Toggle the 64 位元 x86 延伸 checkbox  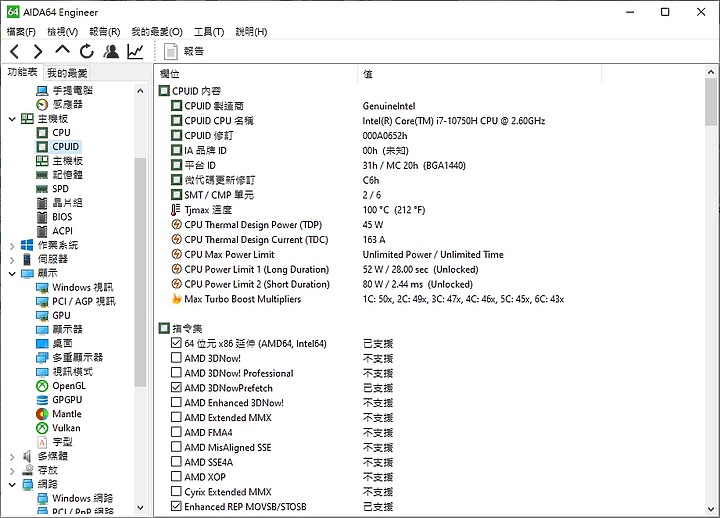176,343
